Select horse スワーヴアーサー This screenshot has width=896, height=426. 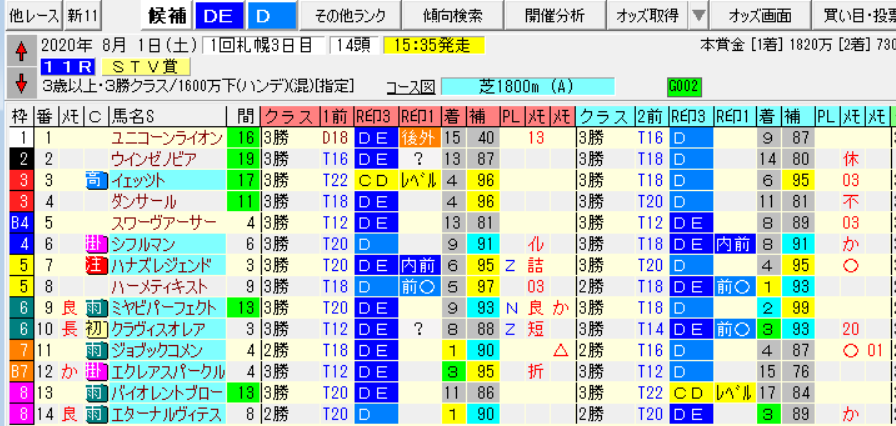pos(166,223)
